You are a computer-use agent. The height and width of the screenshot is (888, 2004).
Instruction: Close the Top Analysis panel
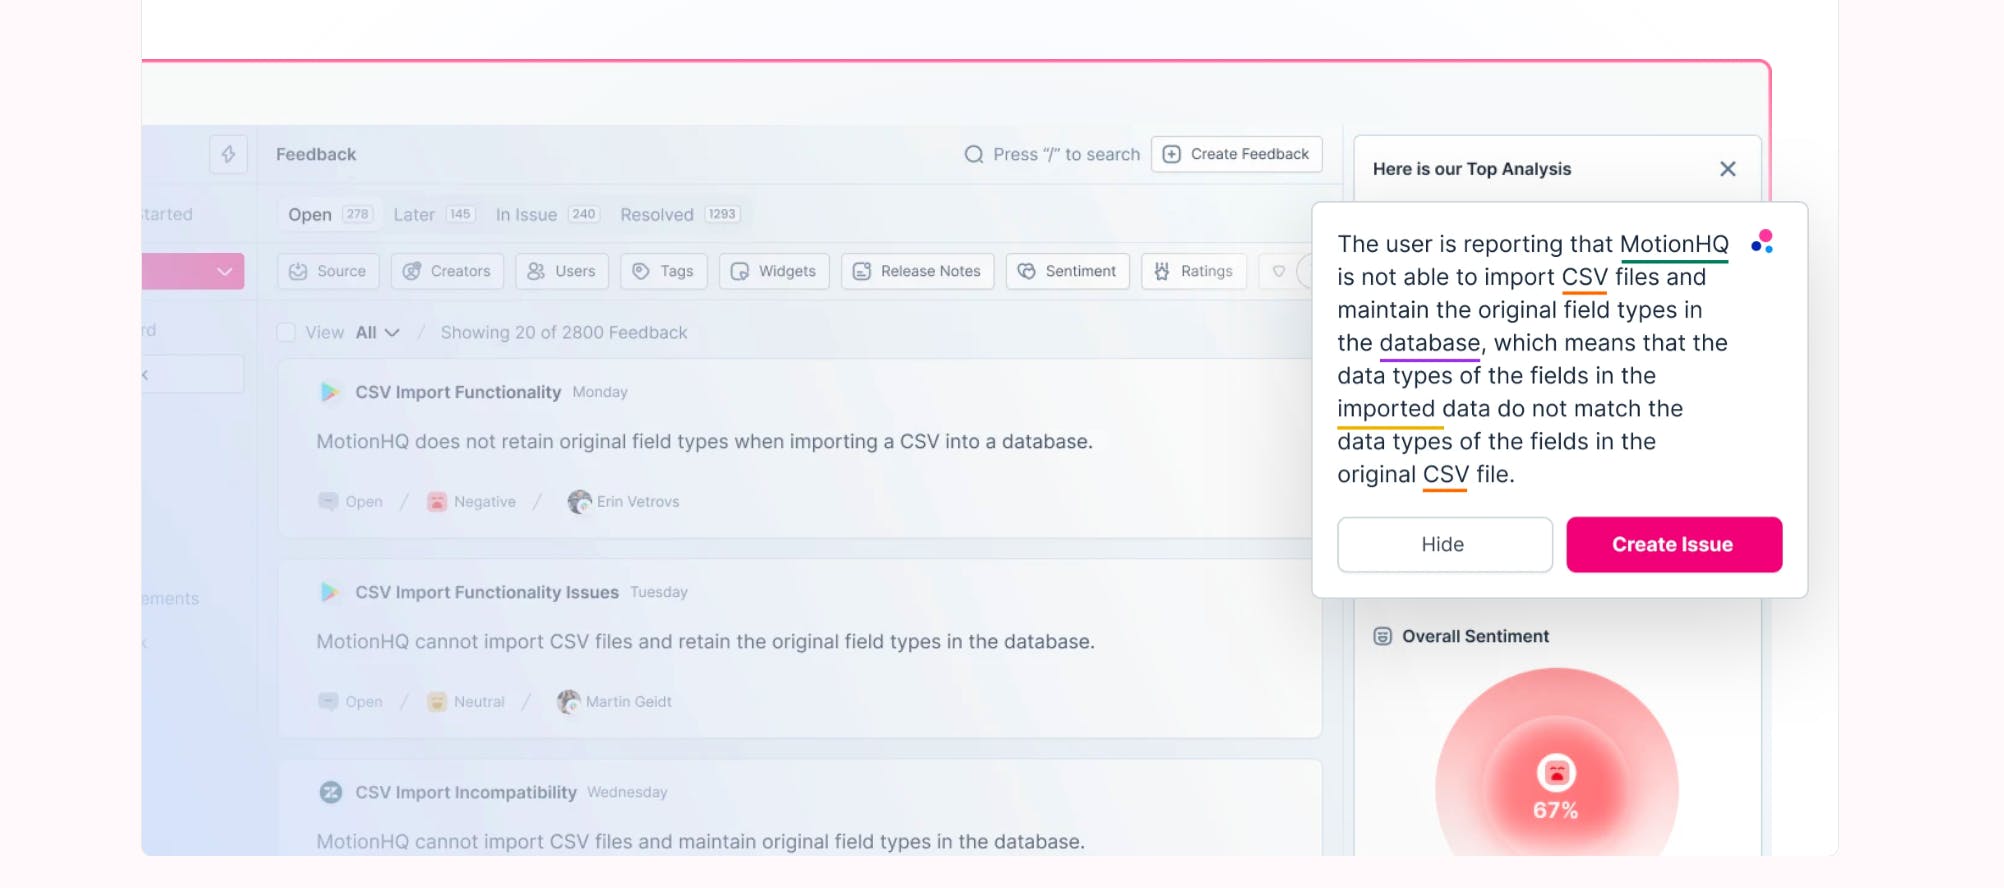point(1727,169)
